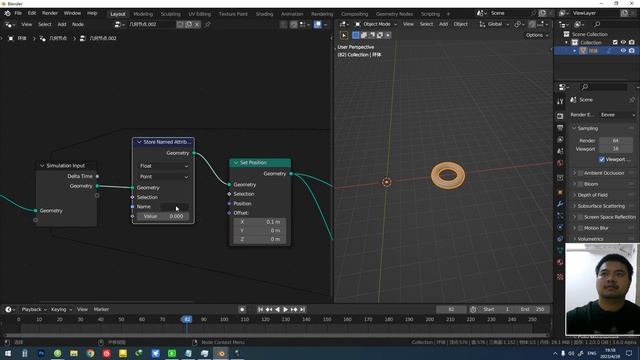
Task: Click the Windows Start button
Action: click(8, 353)
